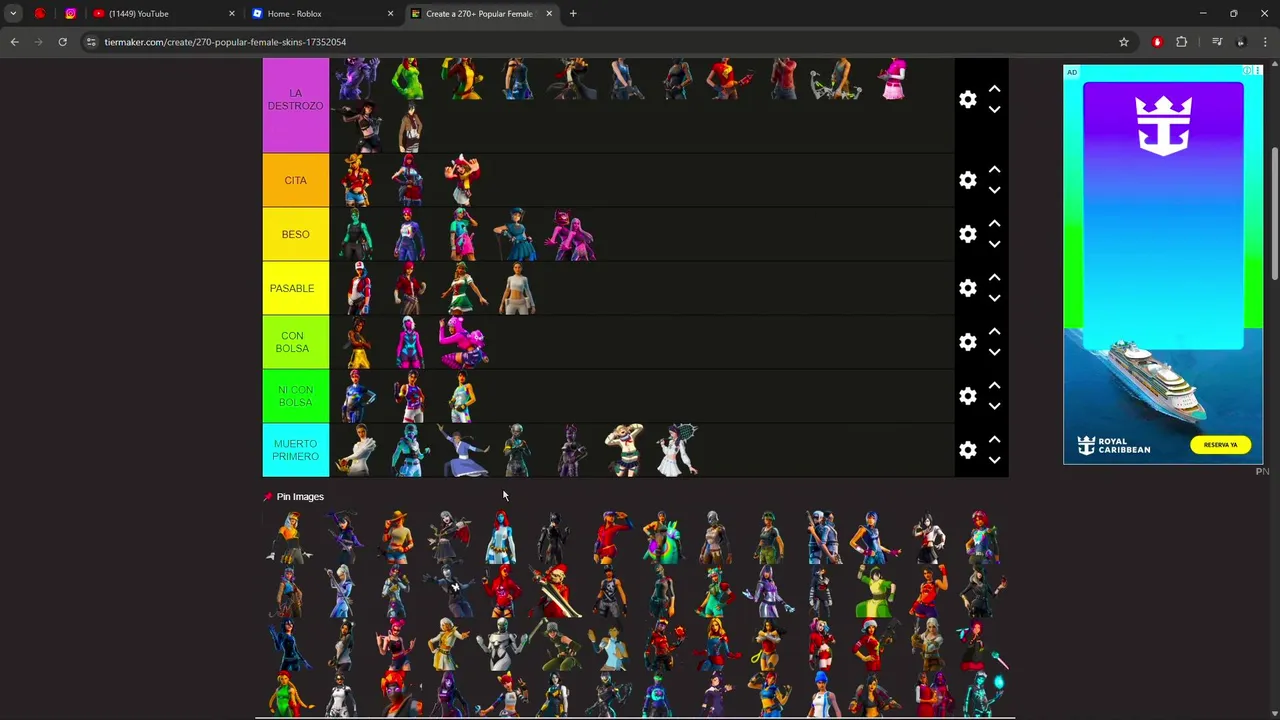Click RESERVA YA on Royal Caribbean ad

[x=1220, y=445]
